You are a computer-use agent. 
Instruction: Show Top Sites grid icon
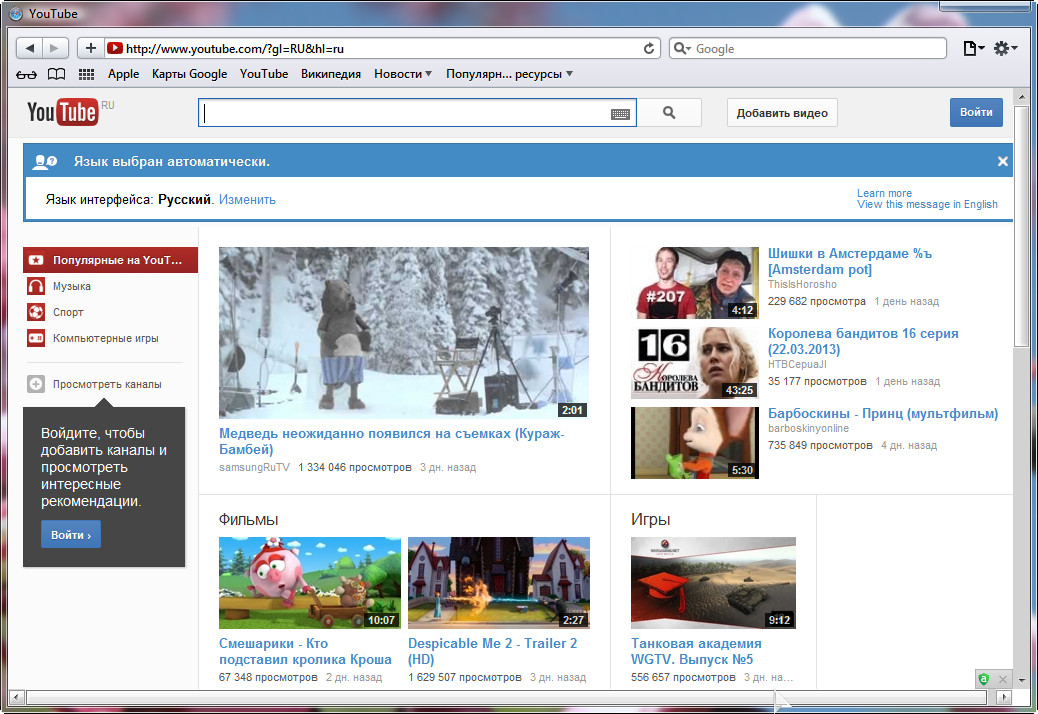86,74
